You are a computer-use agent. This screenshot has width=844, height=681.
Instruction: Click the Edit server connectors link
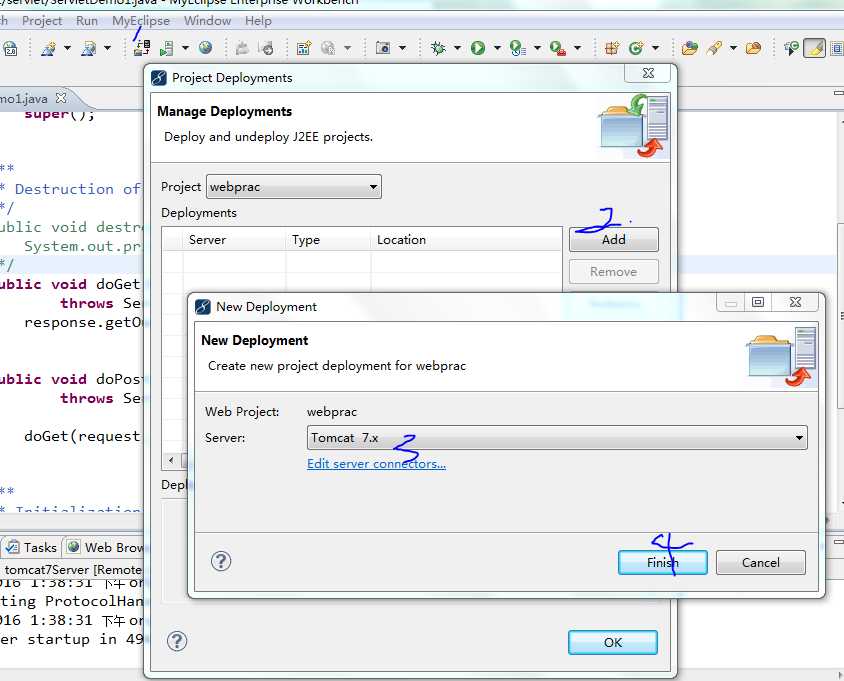(x=376, y=464)
